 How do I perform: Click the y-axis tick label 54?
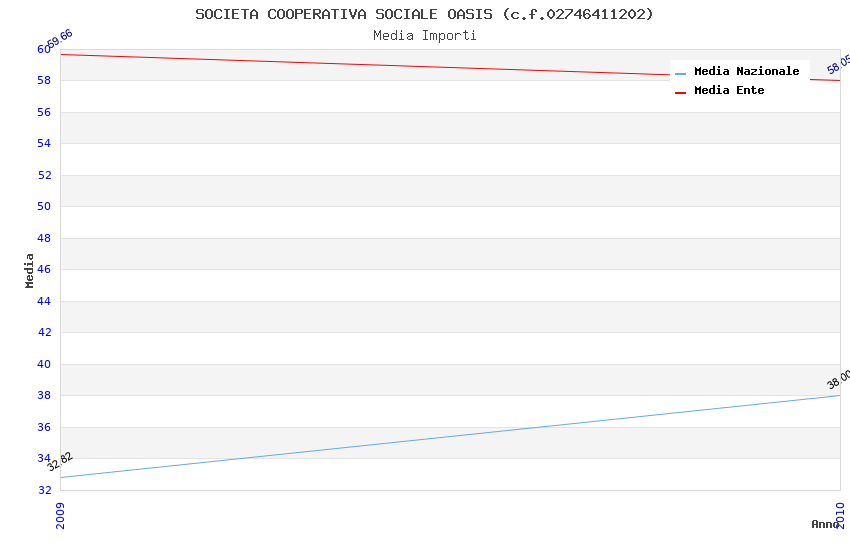44,143
